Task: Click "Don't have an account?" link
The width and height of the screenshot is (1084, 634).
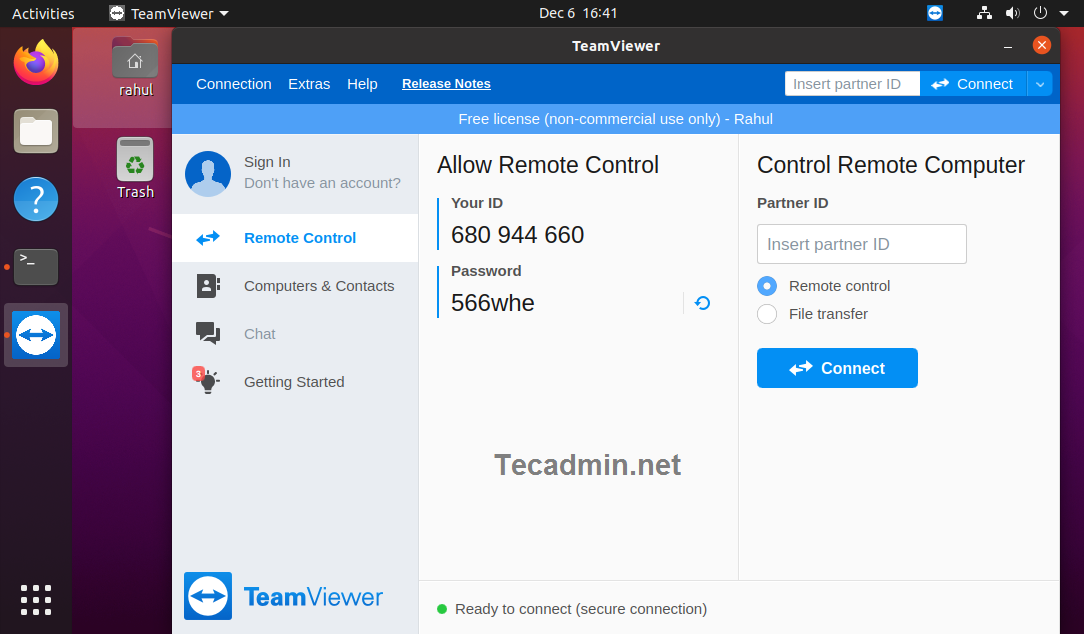Action: tap(322, 183)
